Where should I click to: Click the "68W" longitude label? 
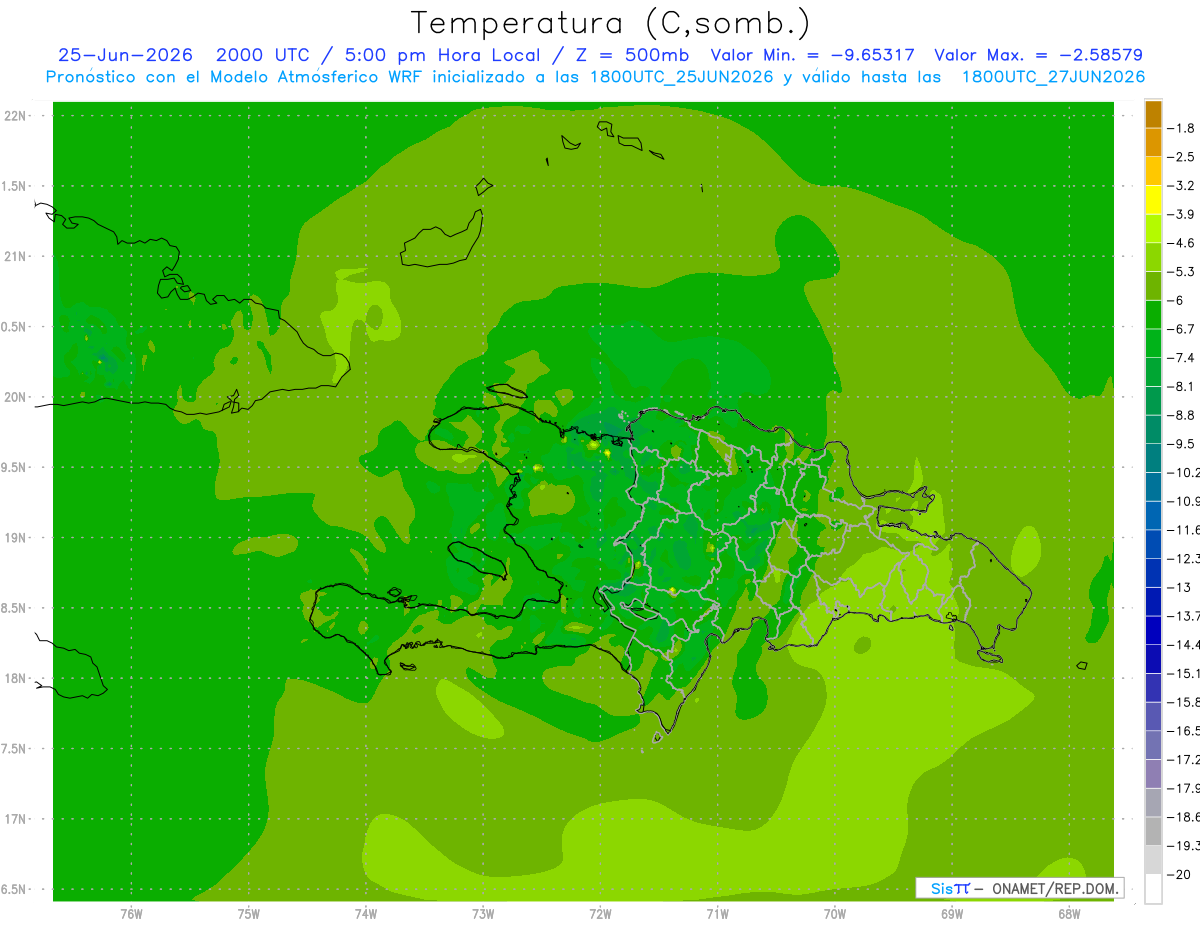pos(1069,914)
